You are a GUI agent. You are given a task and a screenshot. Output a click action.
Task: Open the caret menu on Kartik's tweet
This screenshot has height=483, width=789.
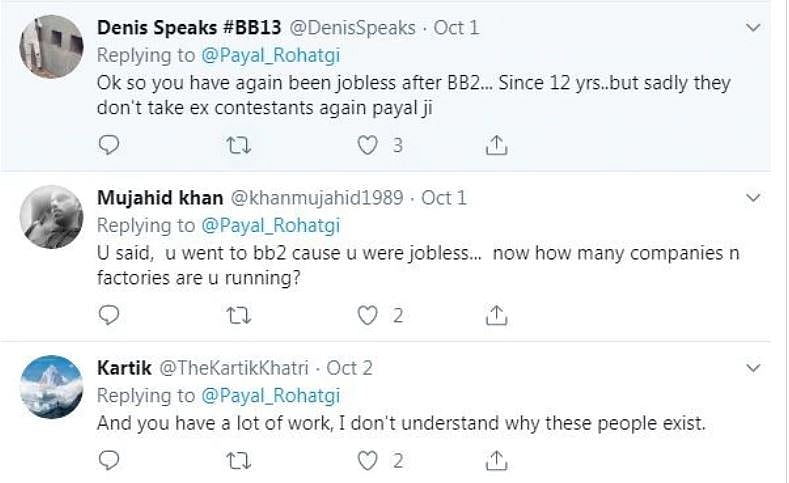coord(754,368)
